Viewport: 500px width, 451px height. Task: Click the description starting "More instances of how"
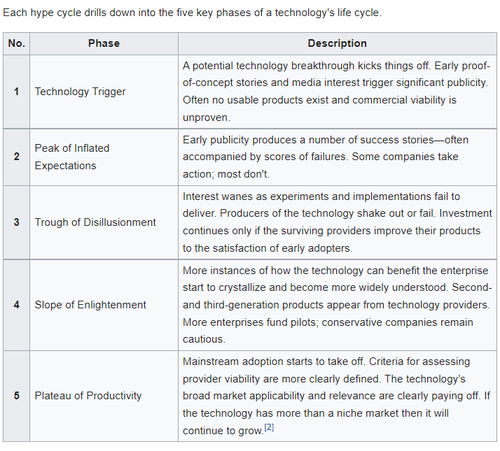(337, 305)
